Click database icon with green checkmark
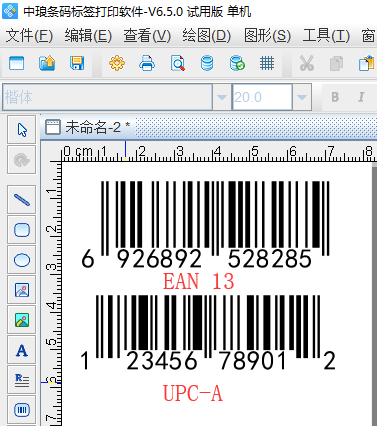Image resolution: width=377 pixels, height=426 pixels. tap(237, 63)
